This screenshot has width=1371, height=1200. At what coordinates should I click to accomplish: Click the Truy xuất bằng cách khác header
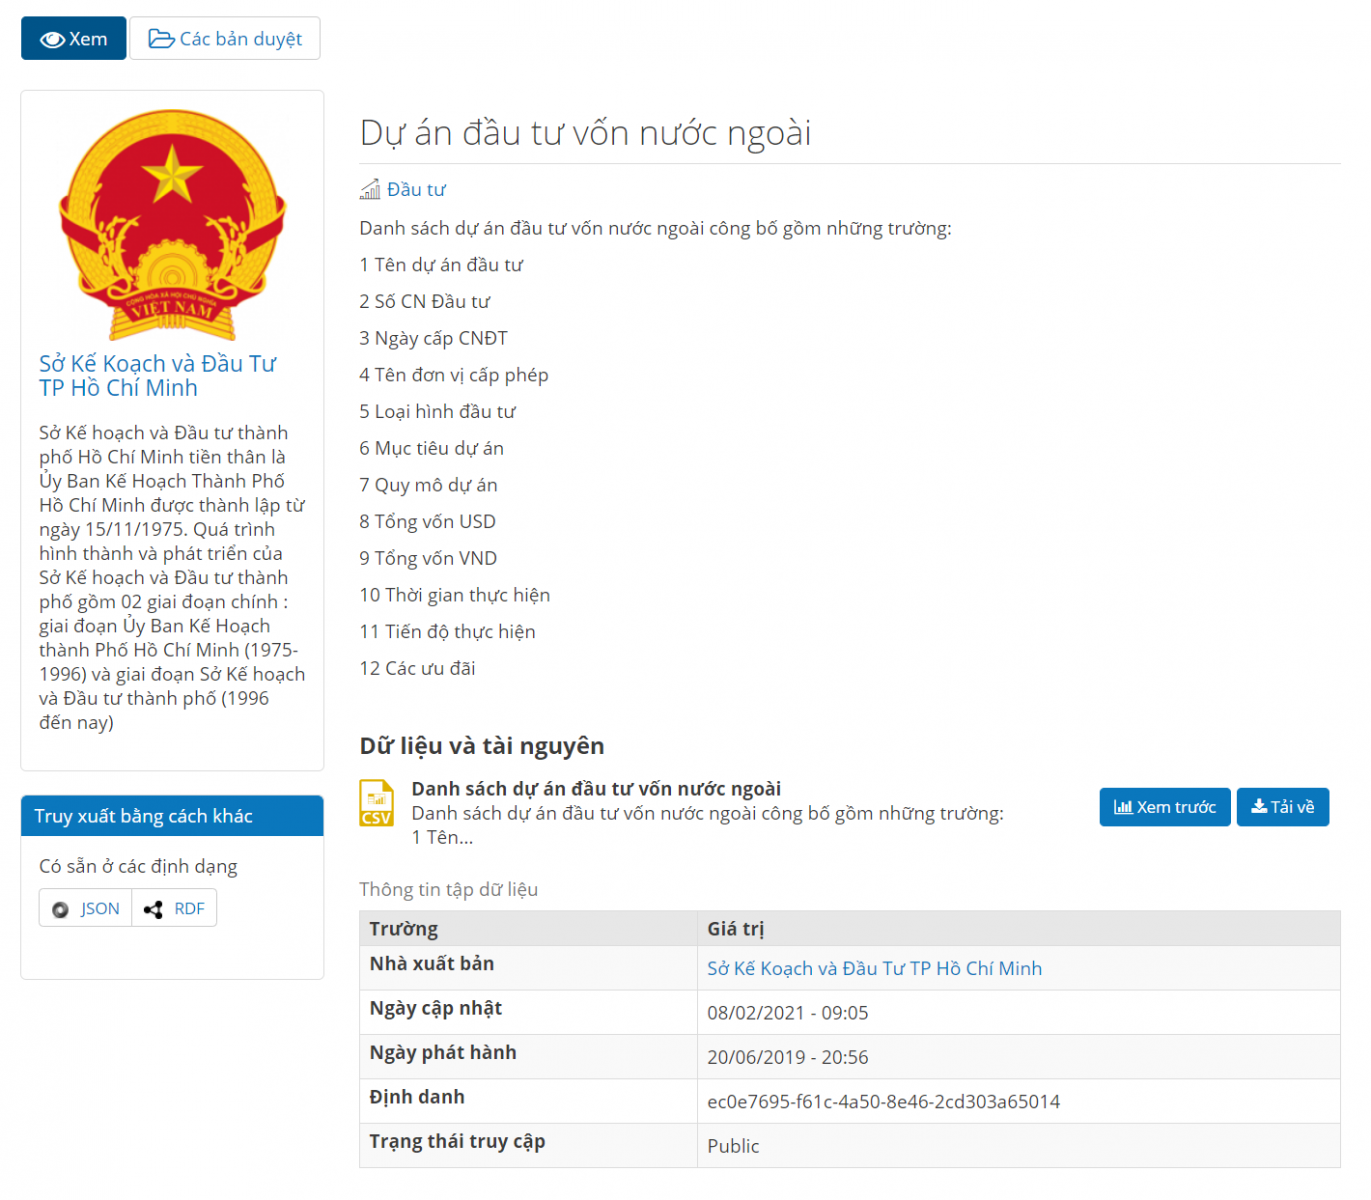pyautogui.click(x=144, y=816)
